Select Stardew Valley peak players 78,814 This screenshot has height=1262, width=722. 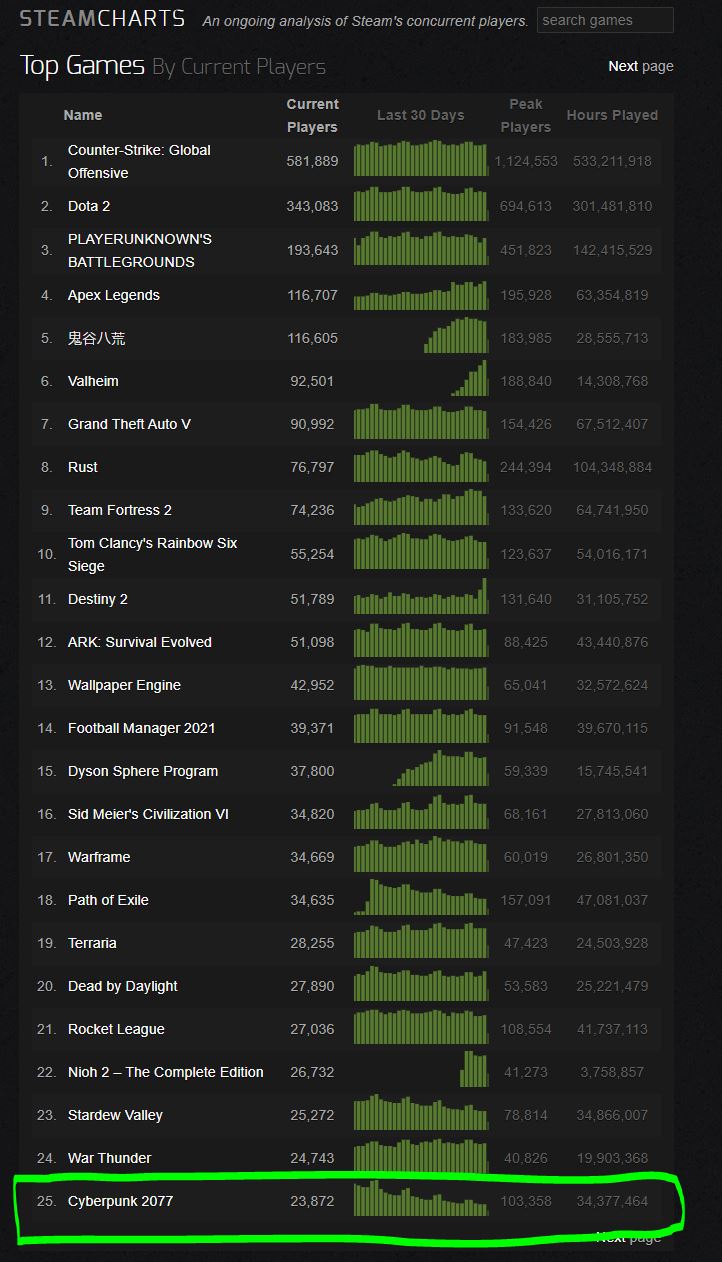point(526,1115)
